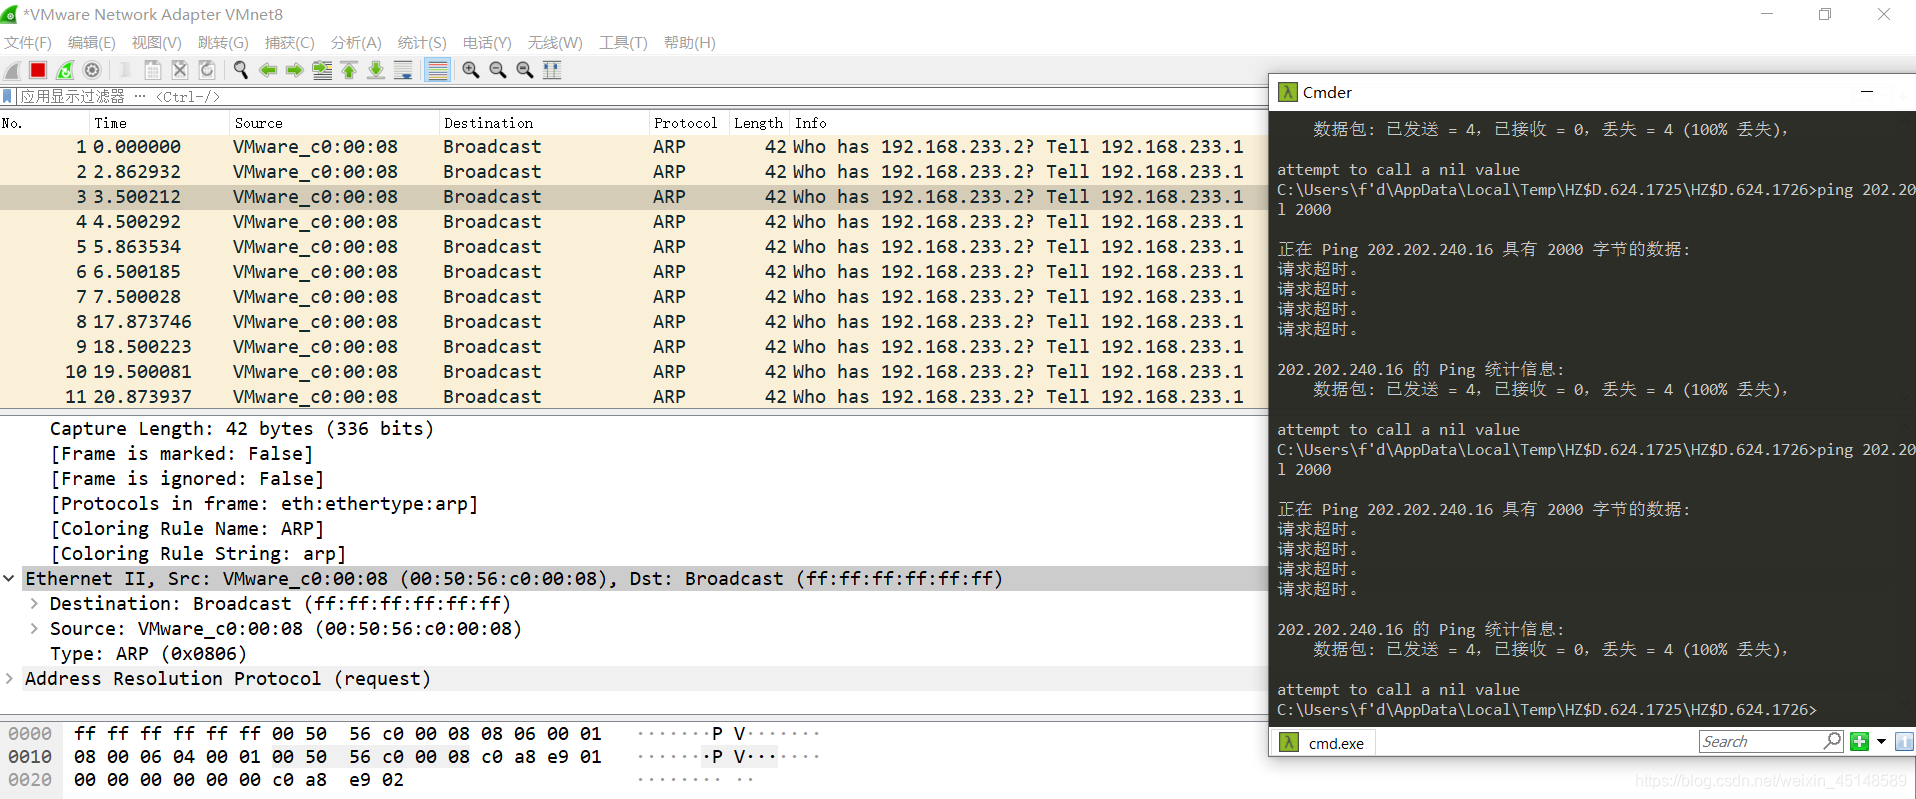Open Find Packet magnifier tool

pyautogui.click(x=240, y=70)
